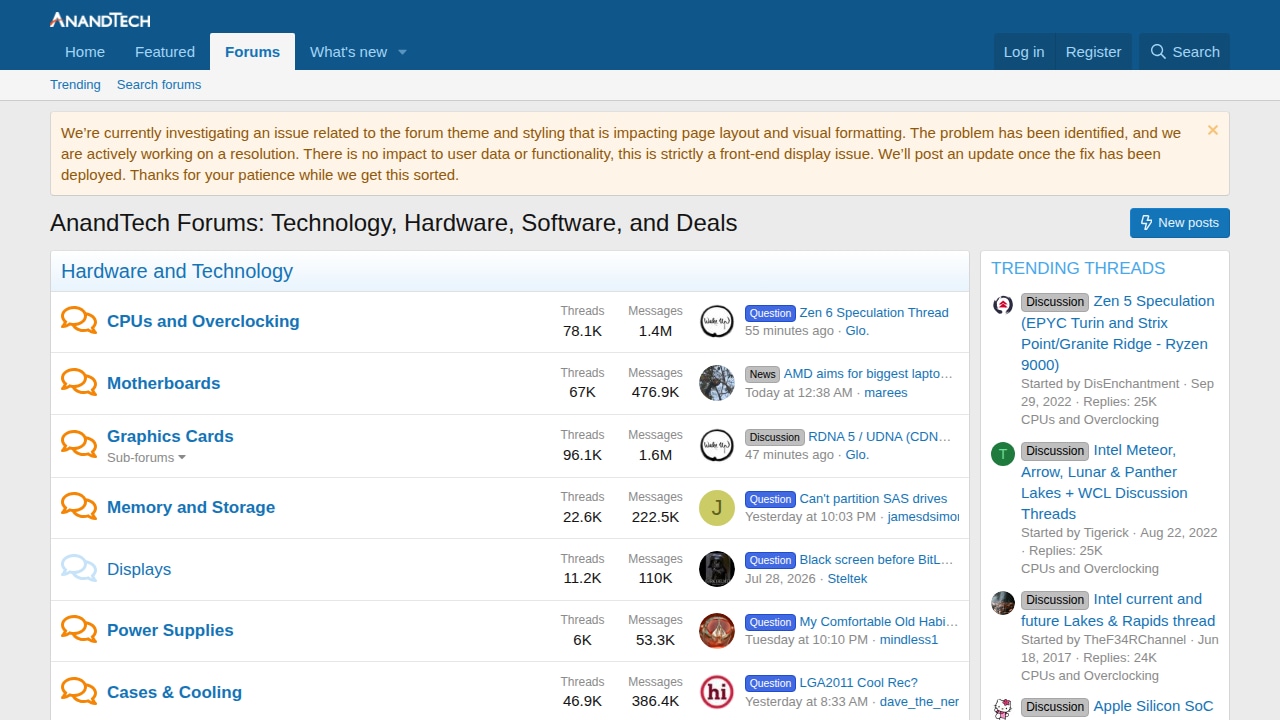The height and width of the screenshot is (720, 1280).
Task: Expand Graphics Cards Sub-forums list
Action: click(146, 458)
